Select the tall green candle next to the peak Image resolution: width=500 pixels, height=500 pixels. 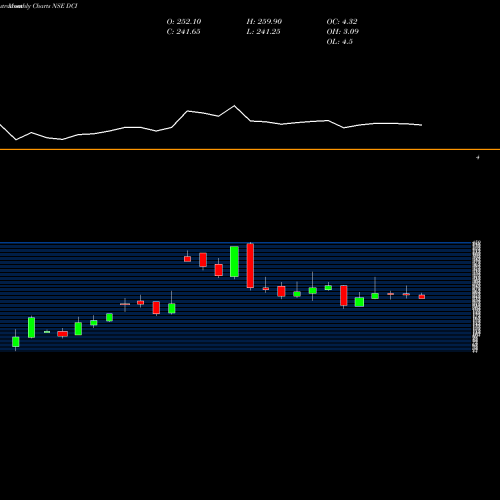(x=234, y=262)
